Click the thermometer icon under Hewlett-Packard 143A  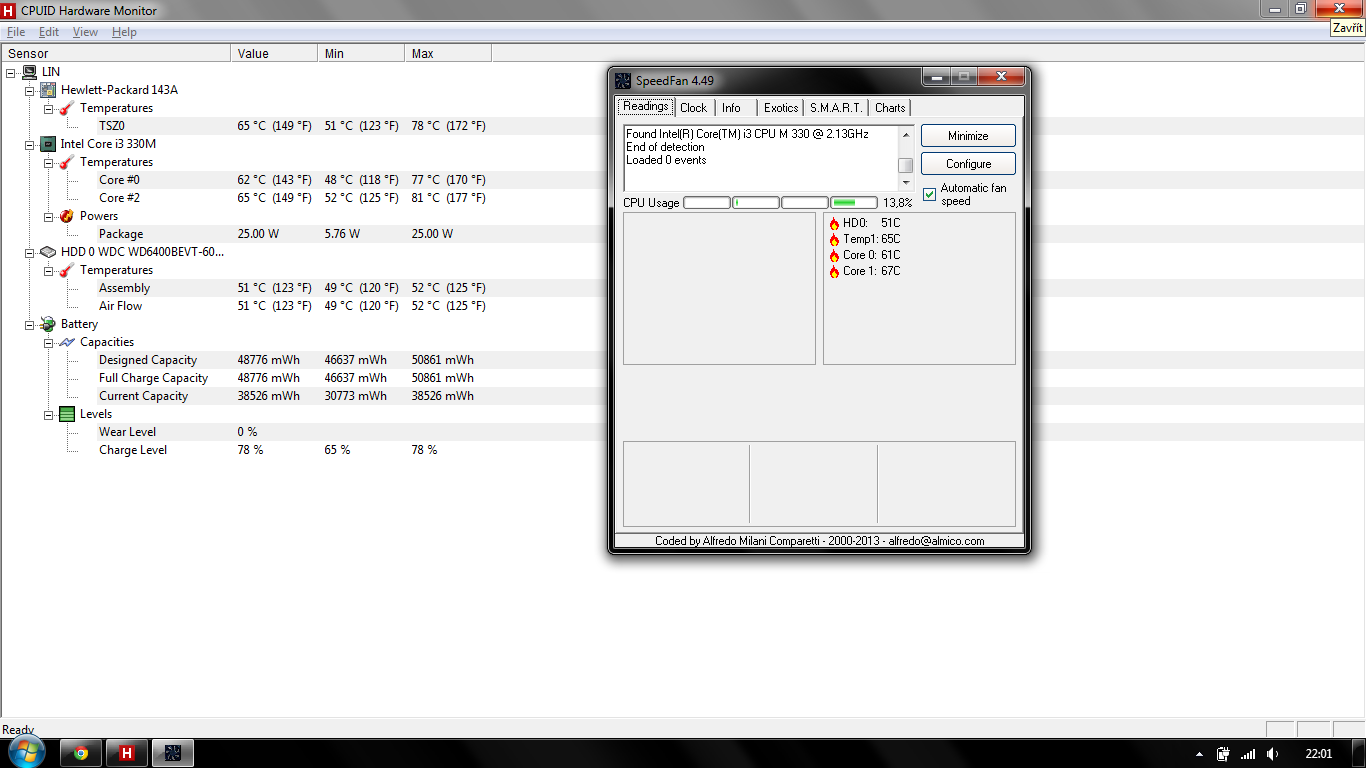67,108
